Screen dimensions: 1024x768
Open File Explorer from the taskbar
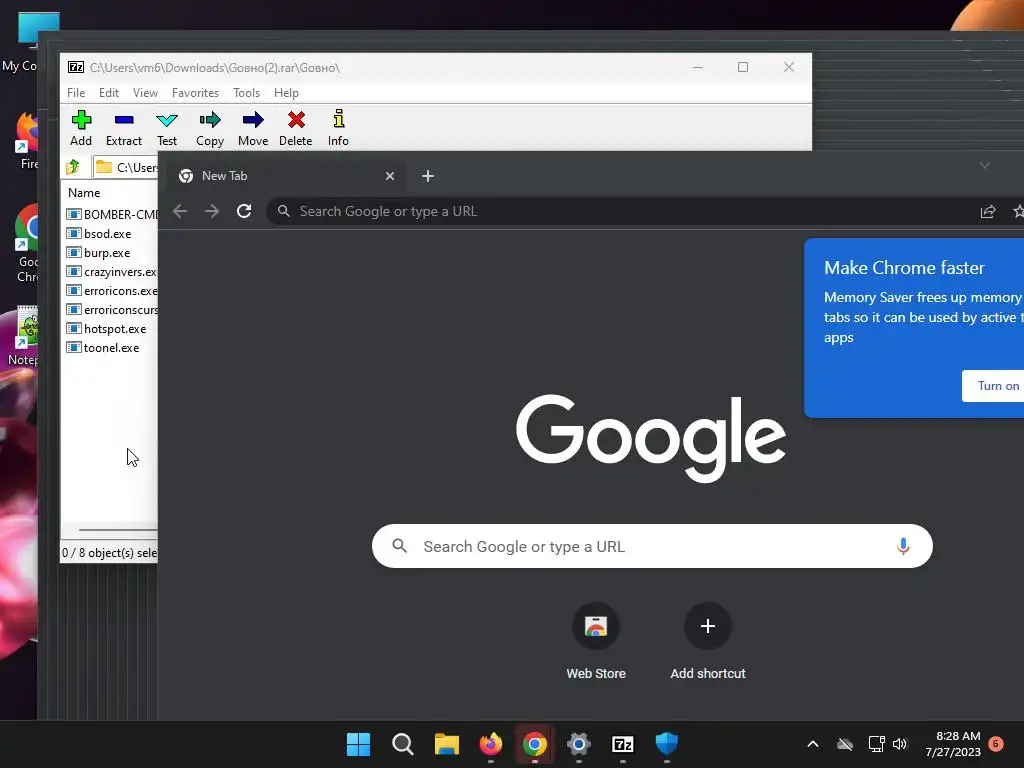click(447, 744)
